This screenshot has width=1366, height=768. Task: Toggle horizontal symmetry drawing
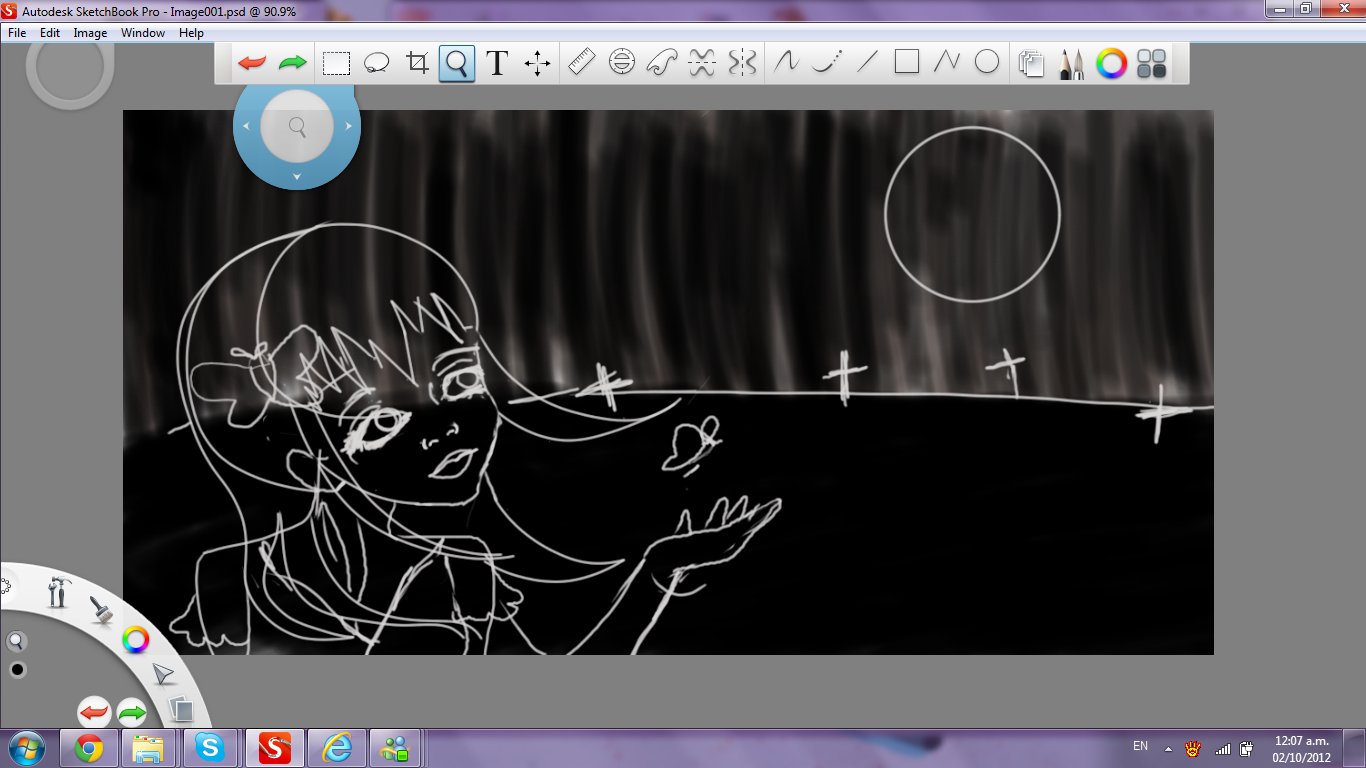click(x=702, y=63)
